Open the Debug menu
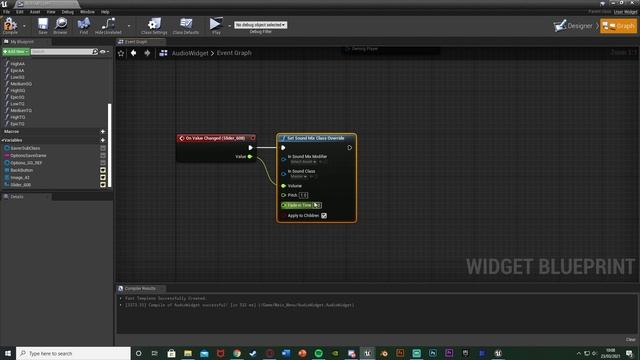 (67, 12)
